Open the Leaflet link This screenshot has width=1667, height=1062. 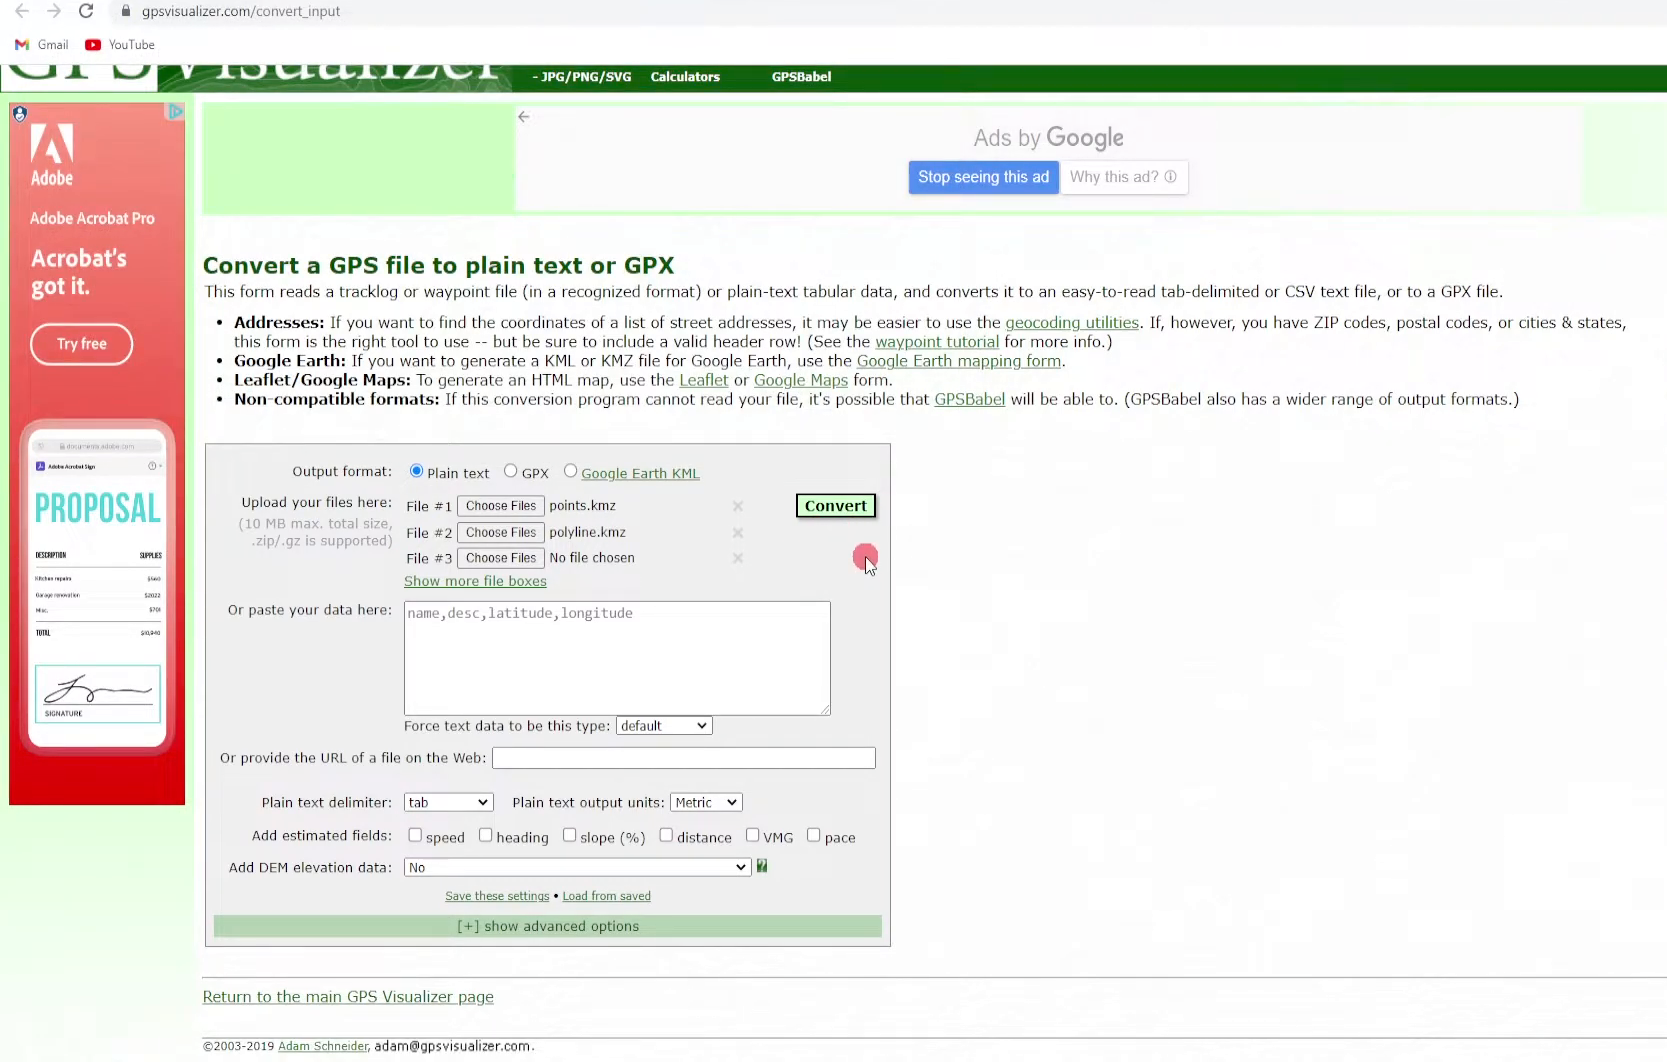tap(704, 380)
